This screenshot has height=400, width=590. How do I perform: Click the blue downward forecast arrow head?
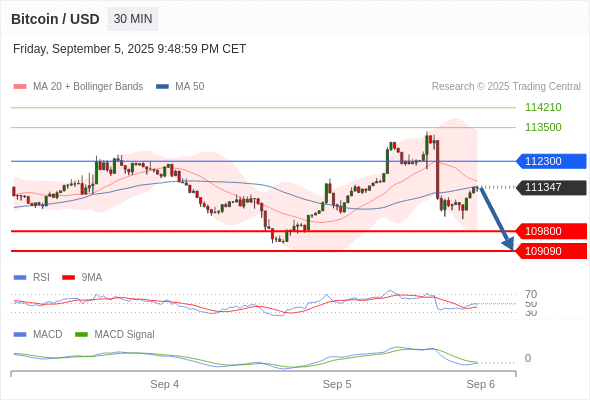click(x=508, y=243)
